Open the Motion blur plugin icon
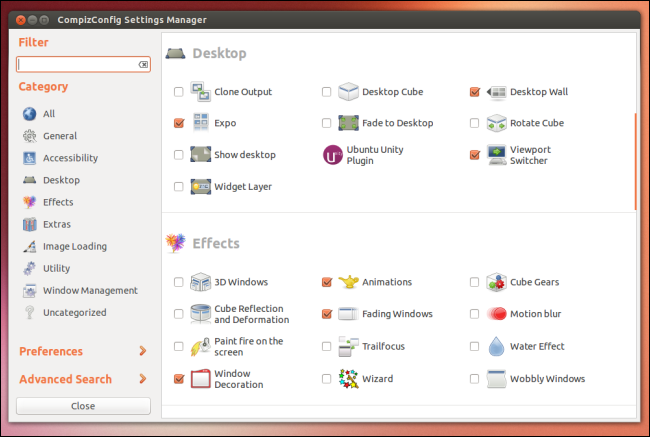This screenshot has width=650, height=437. click(x=497, y=314)
